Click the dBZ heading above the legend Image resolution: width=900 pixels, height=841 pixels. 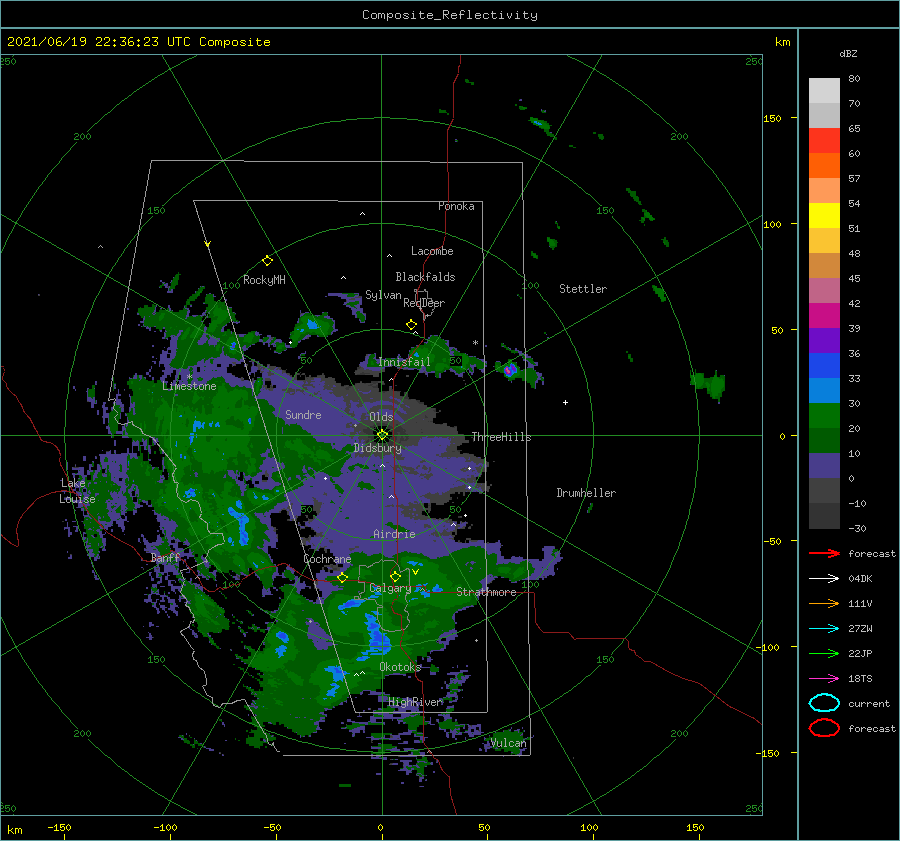(848, 53)
